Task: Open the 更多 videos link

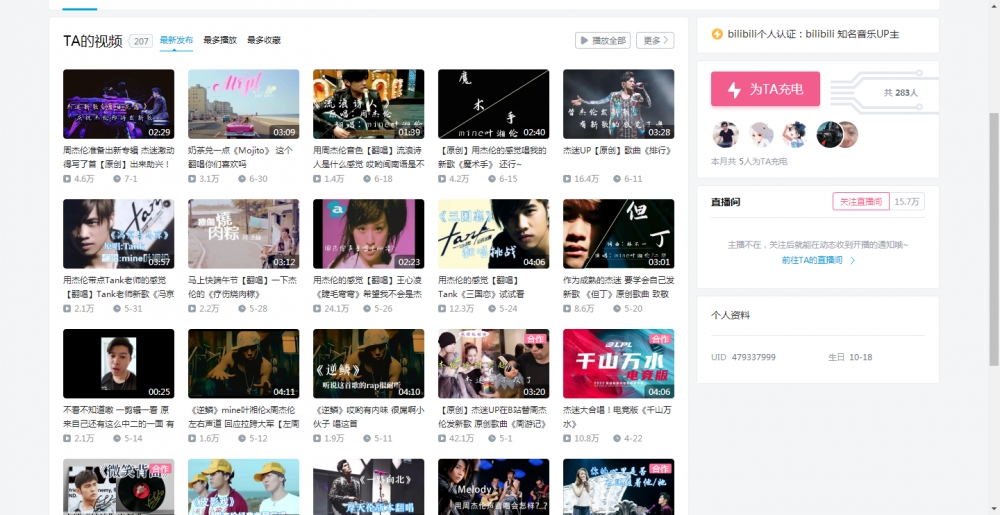Action: point(655,40)
